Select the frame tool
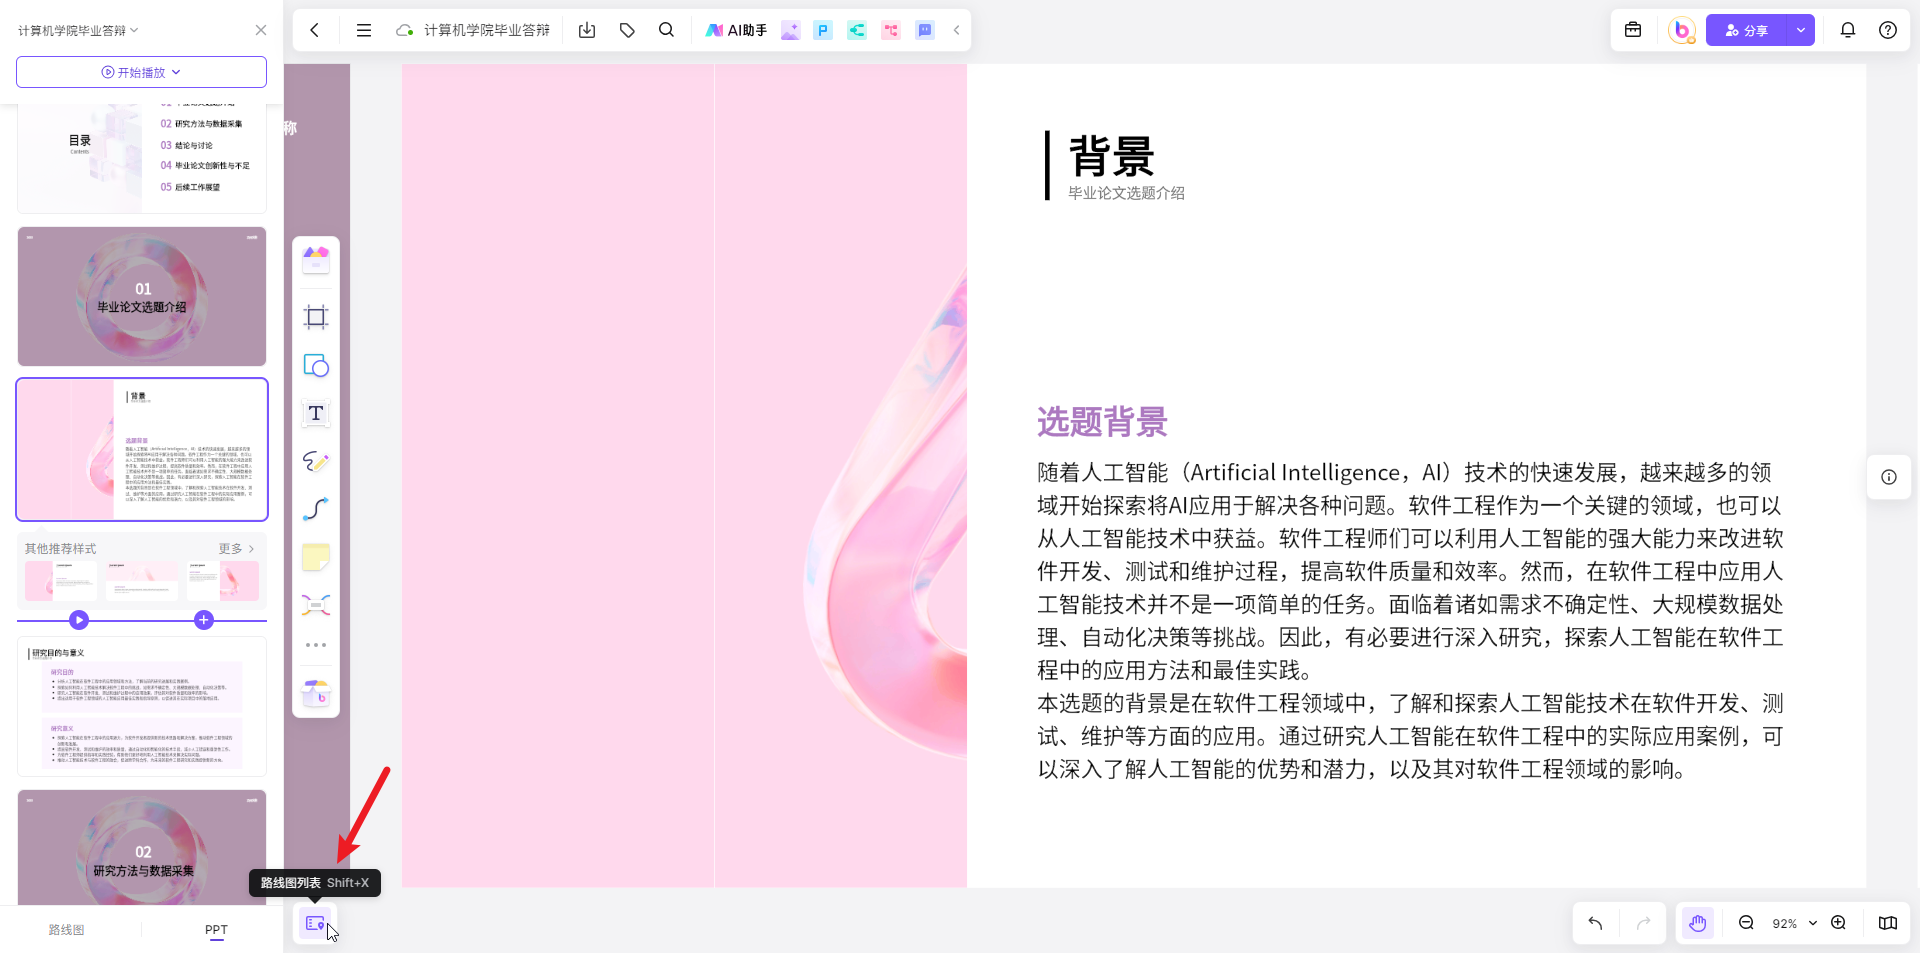The image size is (1920, 953). [316, 317]
